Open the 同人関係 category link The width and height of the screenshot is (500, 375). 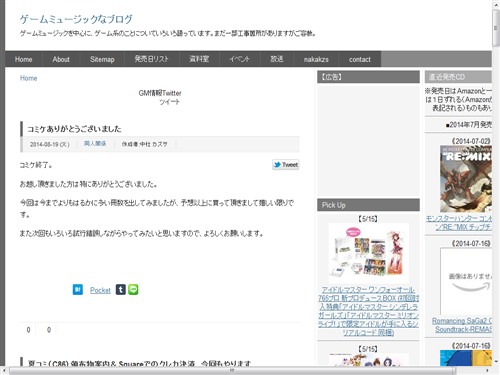pos(95,144)
